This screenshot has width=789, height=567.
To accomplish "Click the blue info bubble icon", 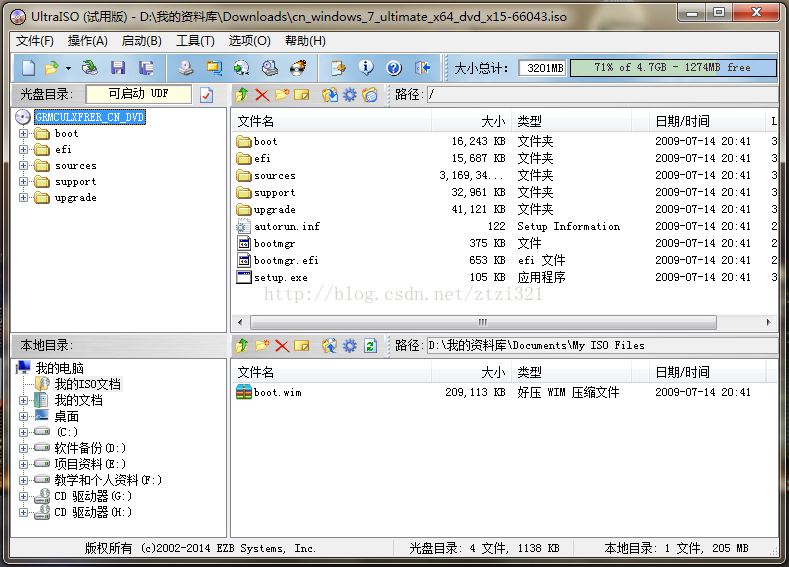I will pos(366,67).
